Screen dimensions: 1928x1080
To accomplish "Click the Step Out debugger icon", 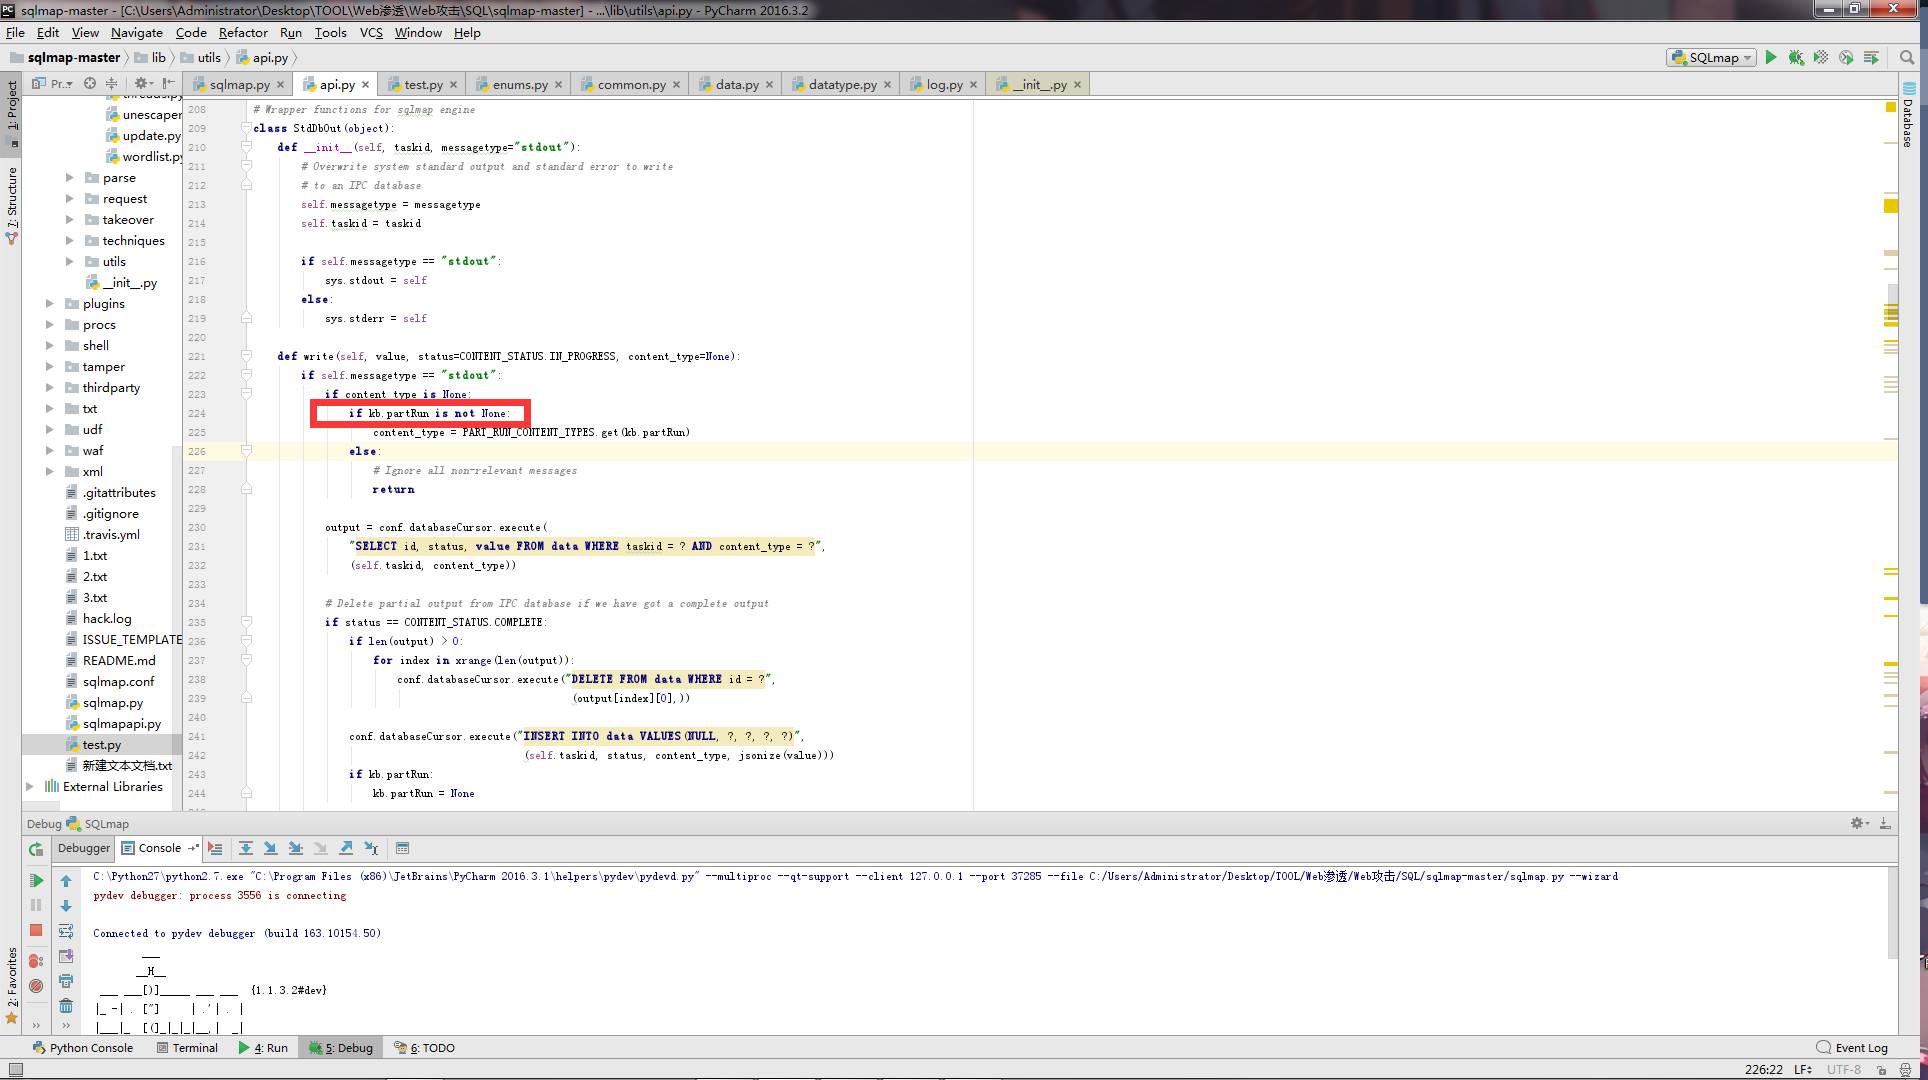I will (346, 849).
